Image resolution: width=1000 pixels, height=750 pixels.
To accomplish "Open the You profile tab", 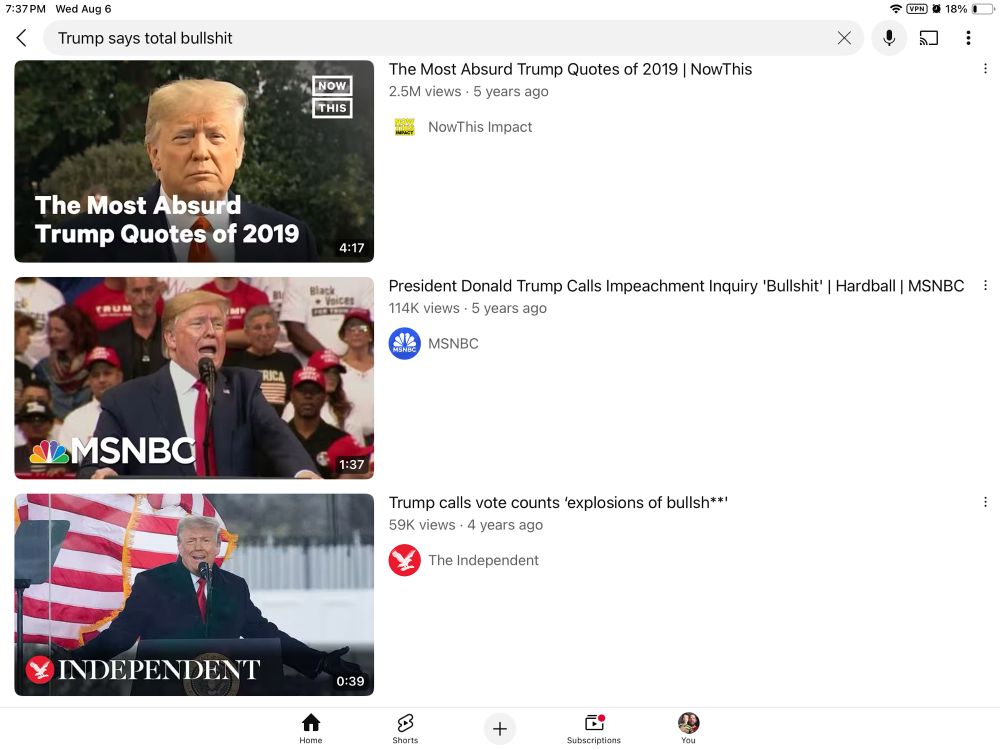I will (x=688, y=729).
